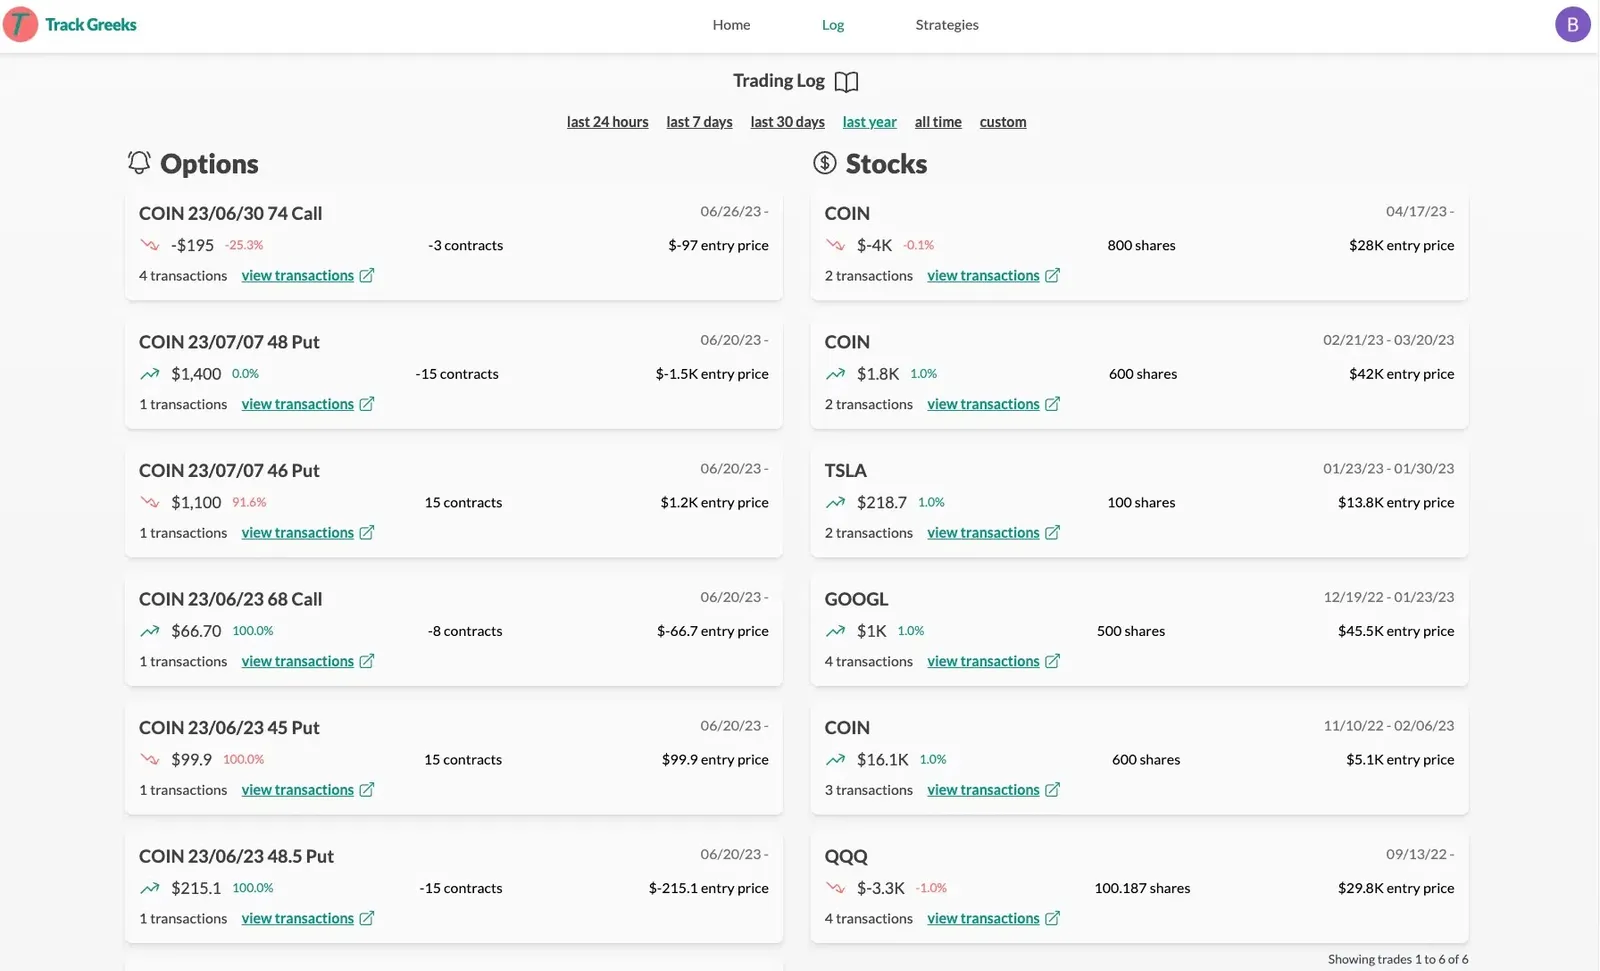1600x971 pixels.
Task: Go to the Home tab
Action: [731, 25]
